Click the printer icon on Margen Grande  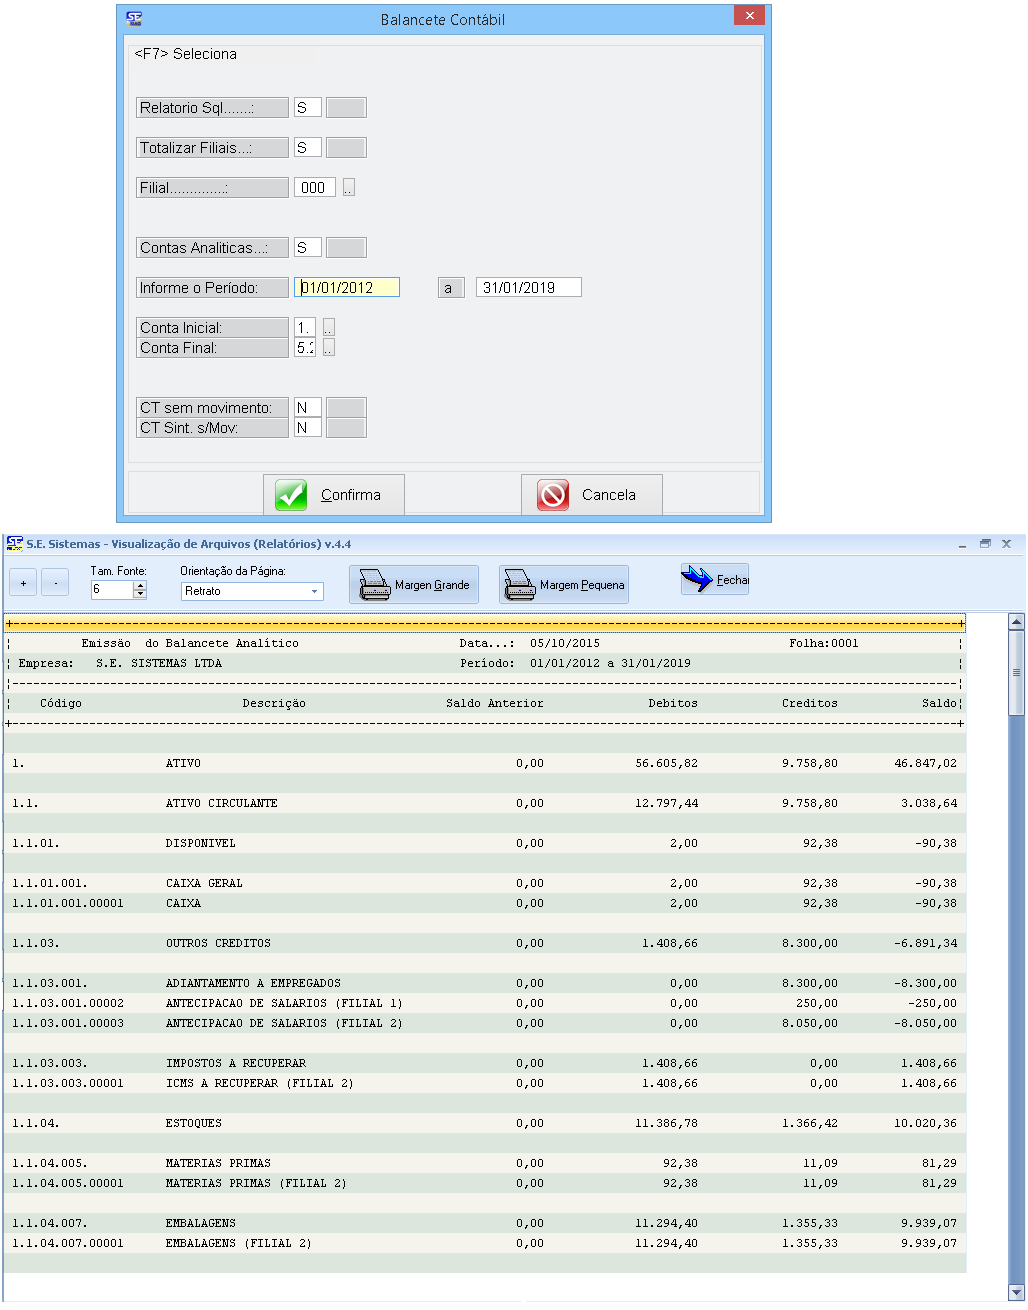[374, 585]
